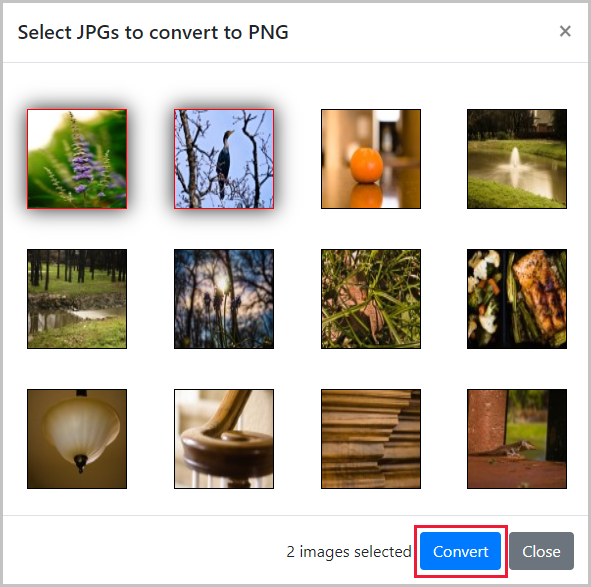
Task: Click the orange's reflection in thumbnail
Action: 367,196
